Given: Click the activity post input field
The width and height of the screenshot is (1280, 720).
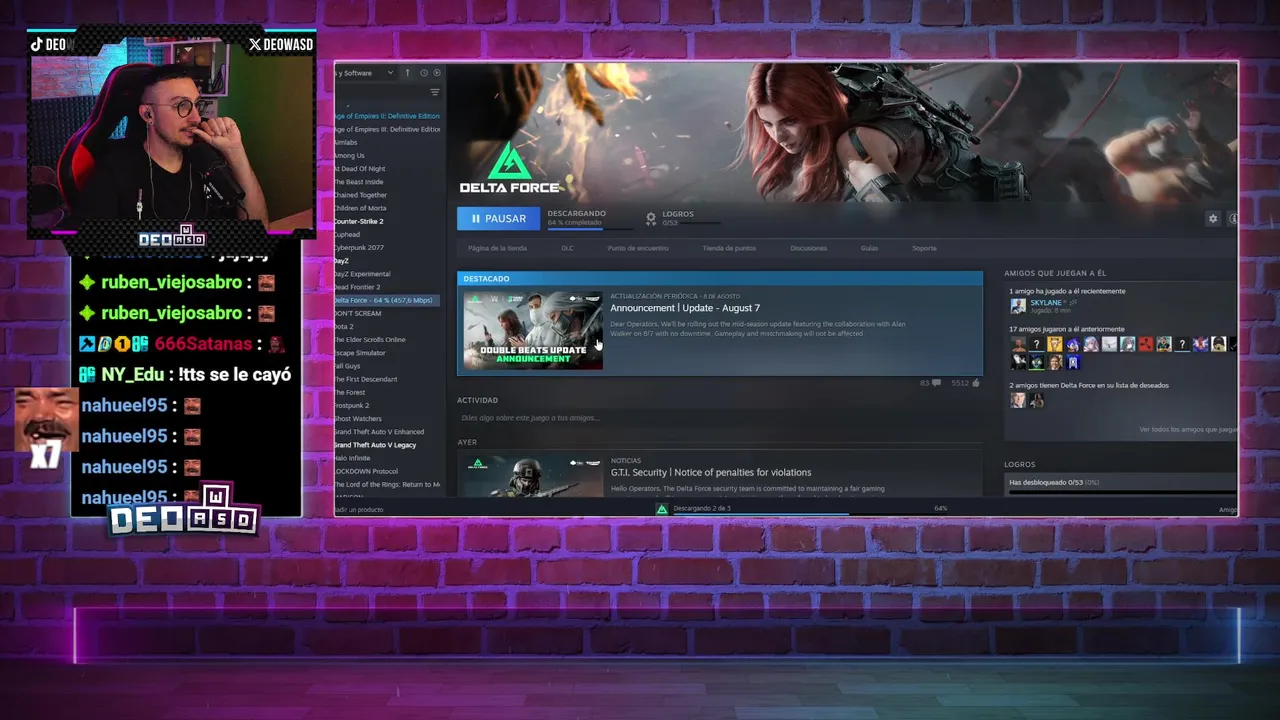Looking at the screenshot, I should [x=718, y=418].
